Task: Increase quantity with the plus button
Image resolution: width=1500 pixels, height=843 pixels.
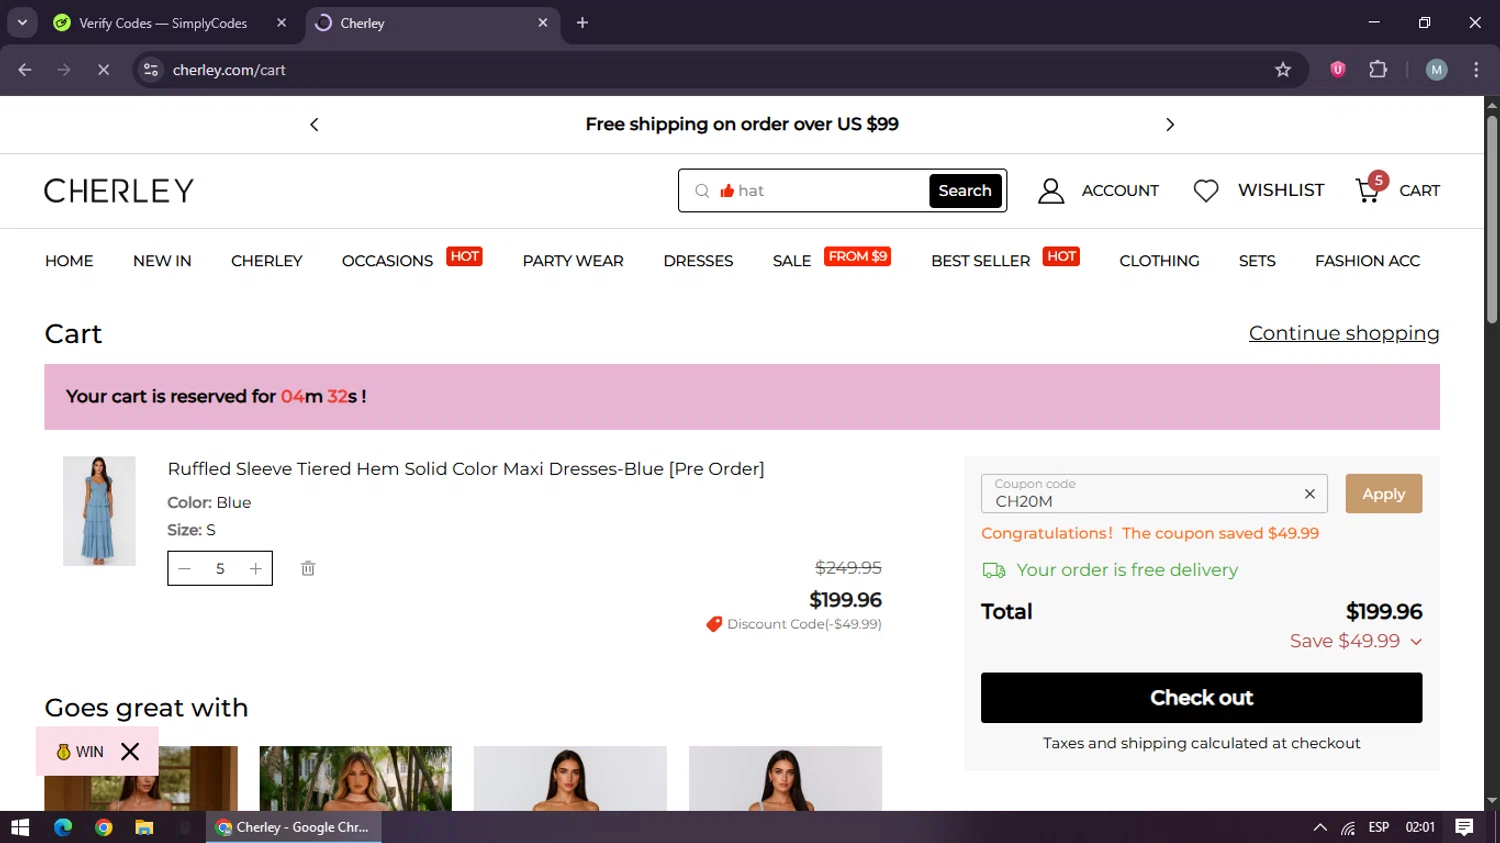Action: click(256, 569)
